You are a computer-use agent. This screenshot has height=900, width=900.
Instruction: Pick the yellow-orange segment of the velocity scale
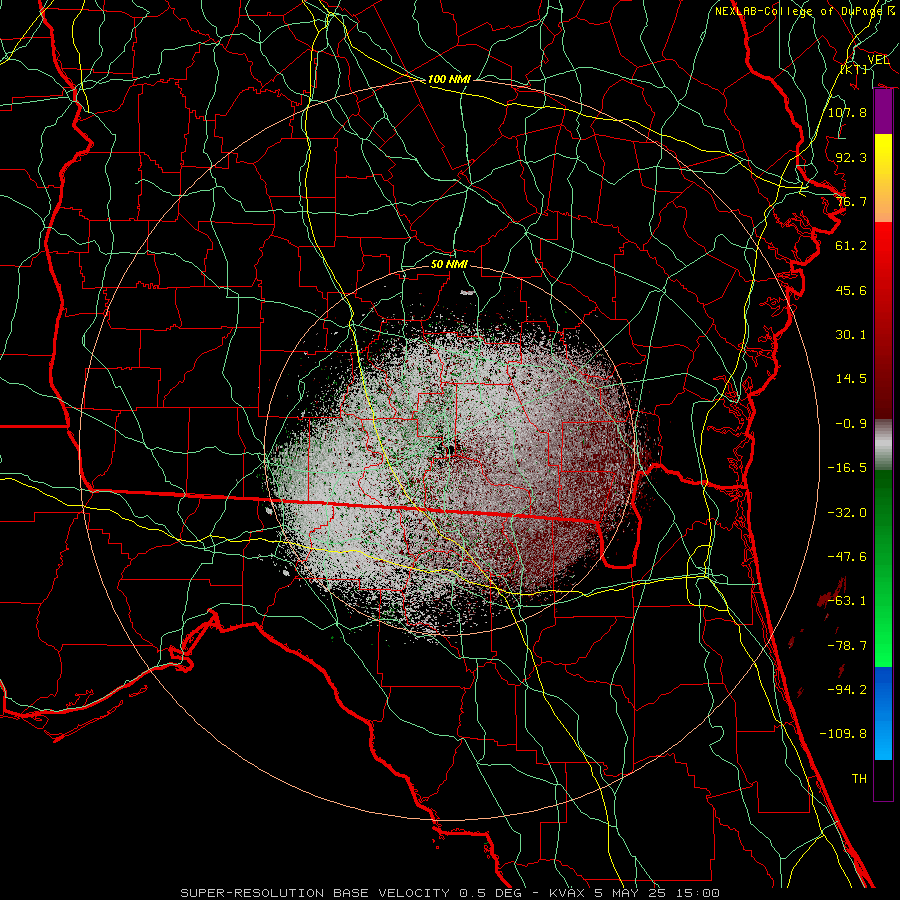tap(883, 178)
